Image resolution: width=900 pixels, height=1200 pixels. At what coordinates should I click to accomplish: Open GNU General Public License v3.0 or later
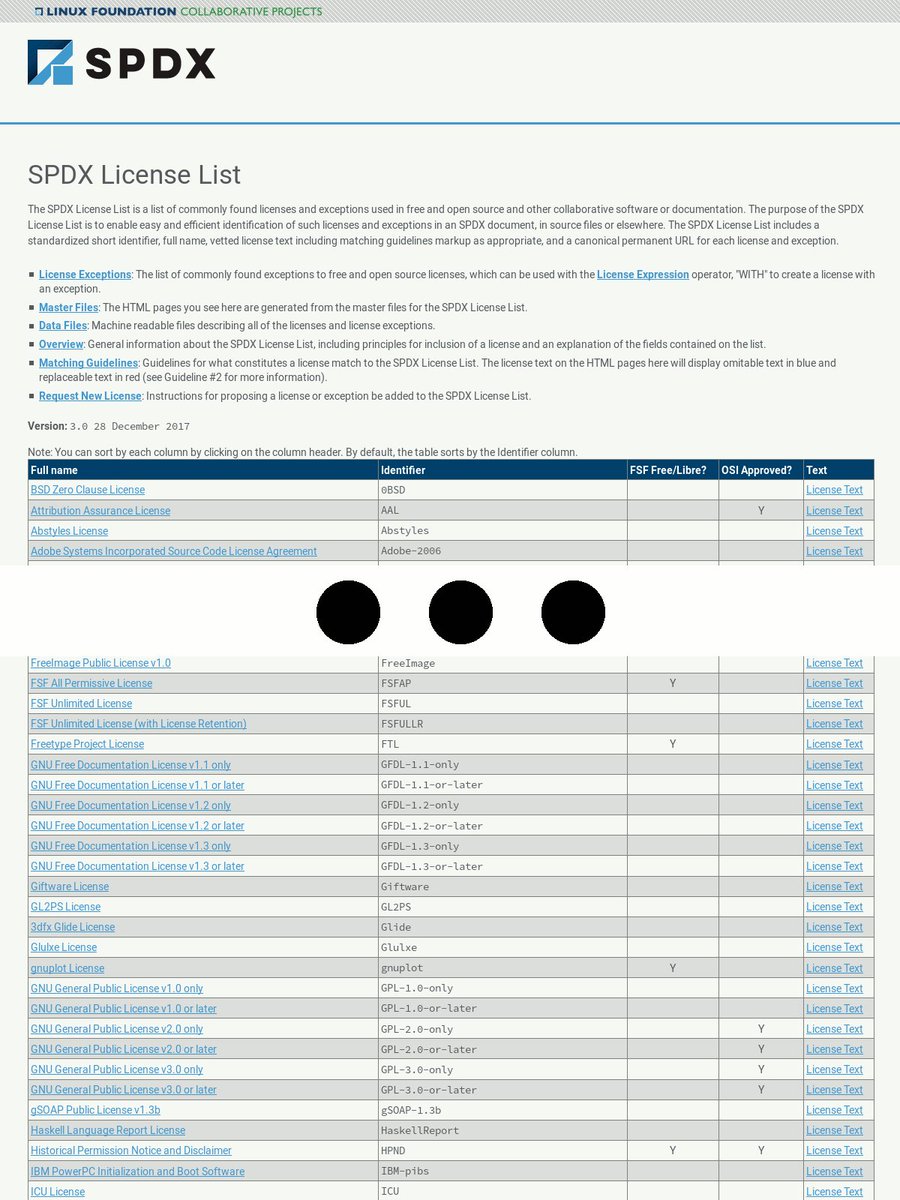[124, 1090]
